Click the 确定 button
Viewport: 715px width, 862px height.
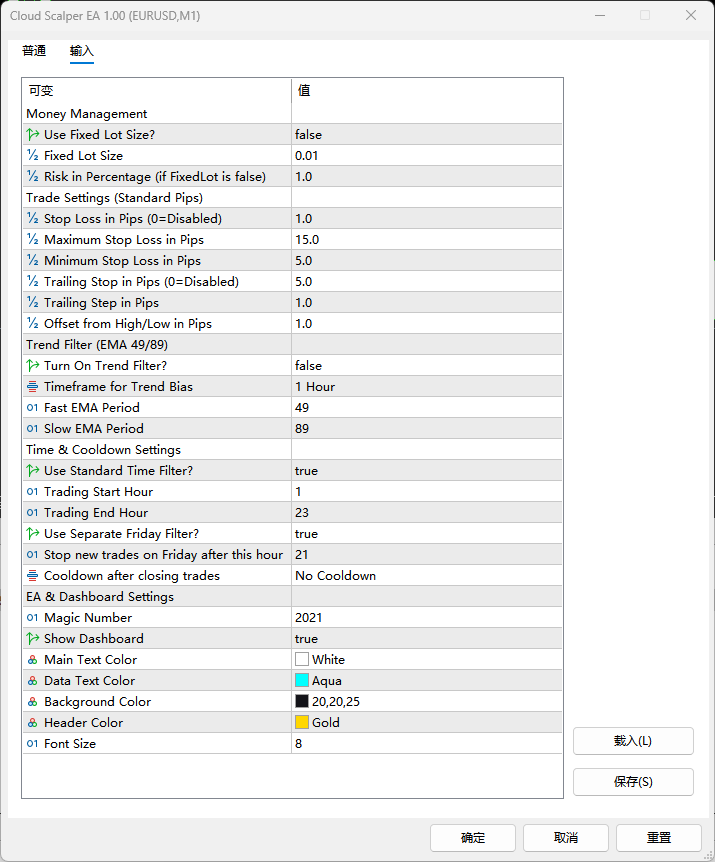tap(473, 837)
